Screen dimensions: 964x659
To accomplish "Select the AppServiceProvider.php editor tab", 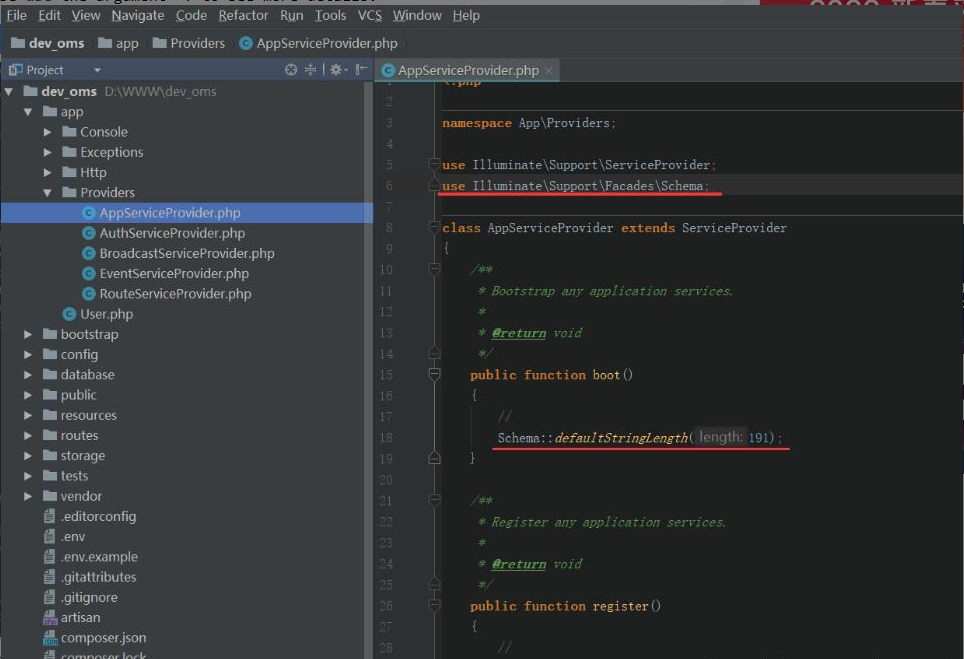I will click(x=468, y=70).
